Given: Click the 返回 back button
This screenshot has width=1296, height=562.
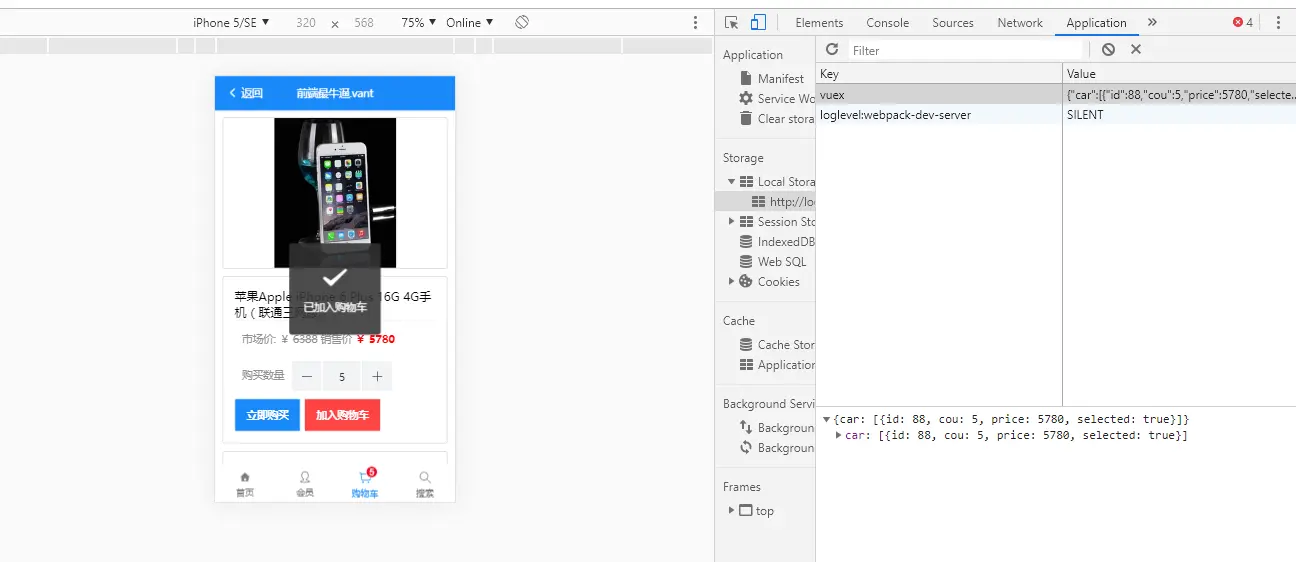Looking at the screenshot, I should pos(246,93).
